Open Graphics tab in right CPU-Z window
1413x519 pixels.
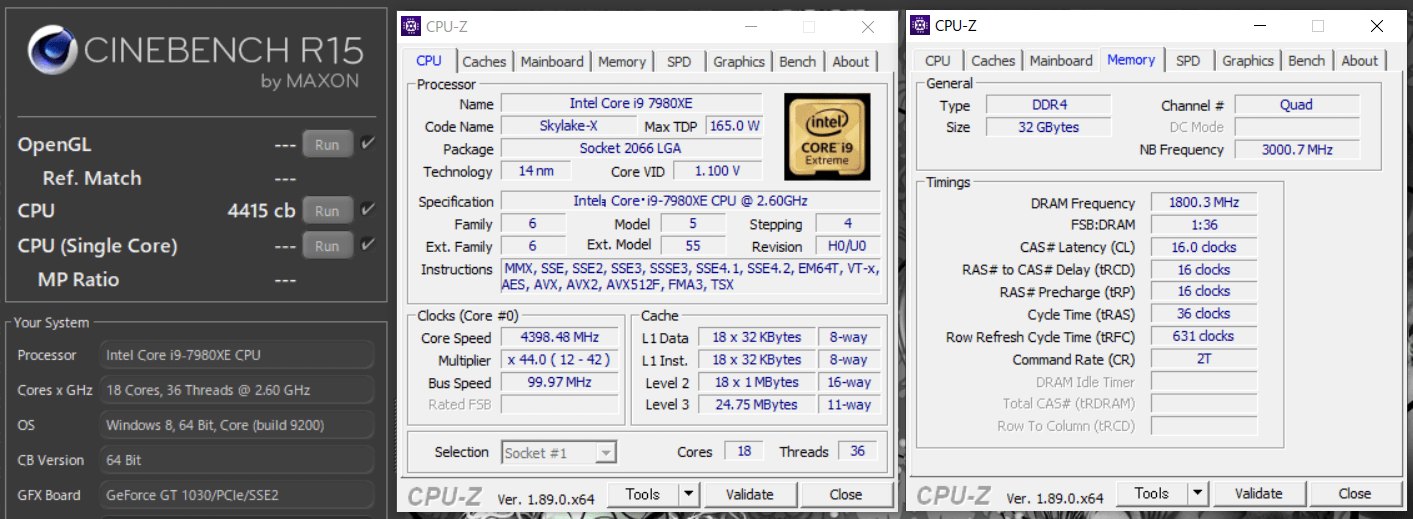(1248, 61)
